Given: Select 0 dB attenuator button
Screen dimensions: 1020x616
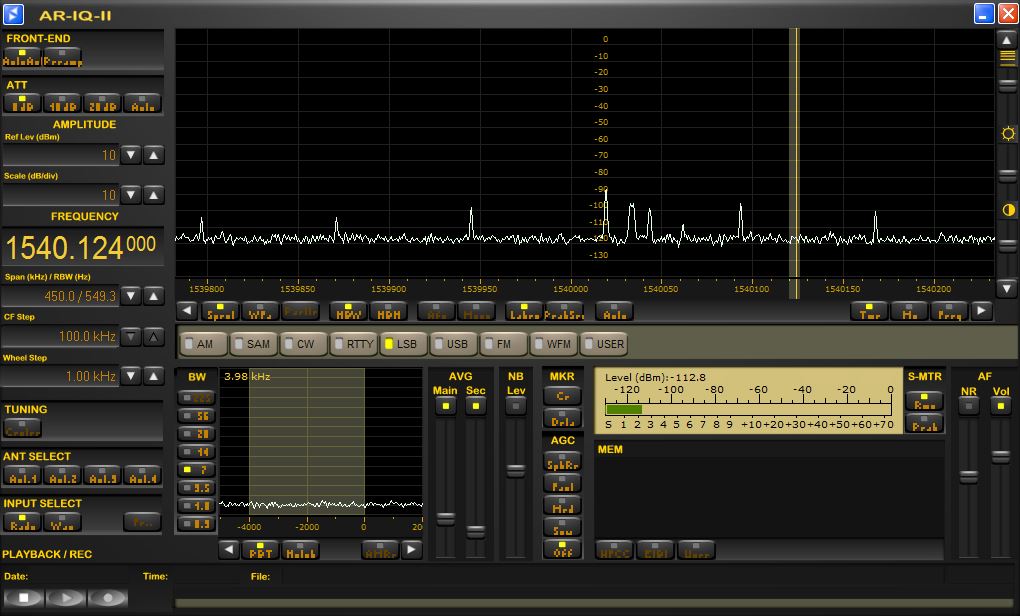Looking at the screenshot, I should [22, 103].
